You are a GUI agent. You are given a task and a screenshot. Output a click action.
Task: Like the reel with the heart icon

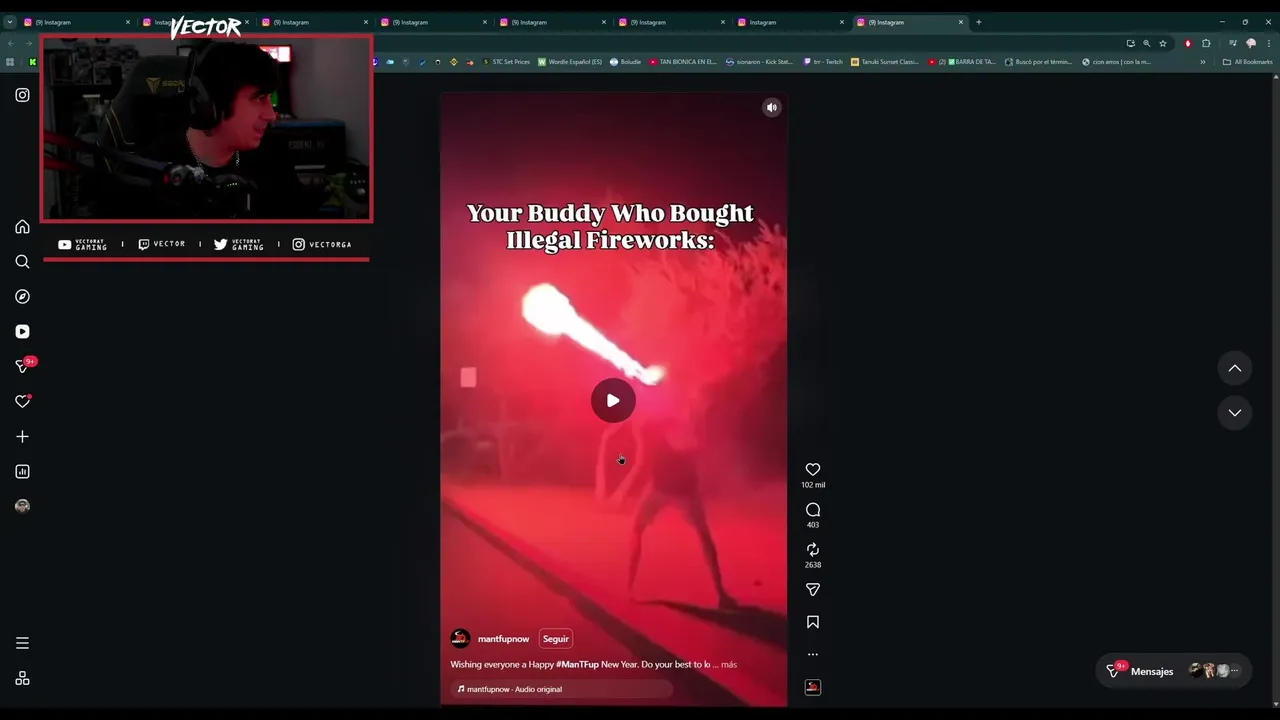click(x=813, y=470)
